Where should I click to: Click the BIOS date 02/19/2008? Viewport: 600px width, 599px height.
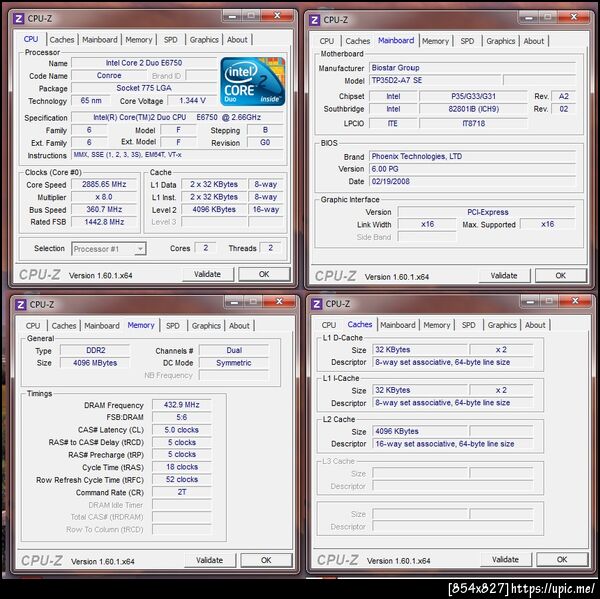(x=473, y=181)
